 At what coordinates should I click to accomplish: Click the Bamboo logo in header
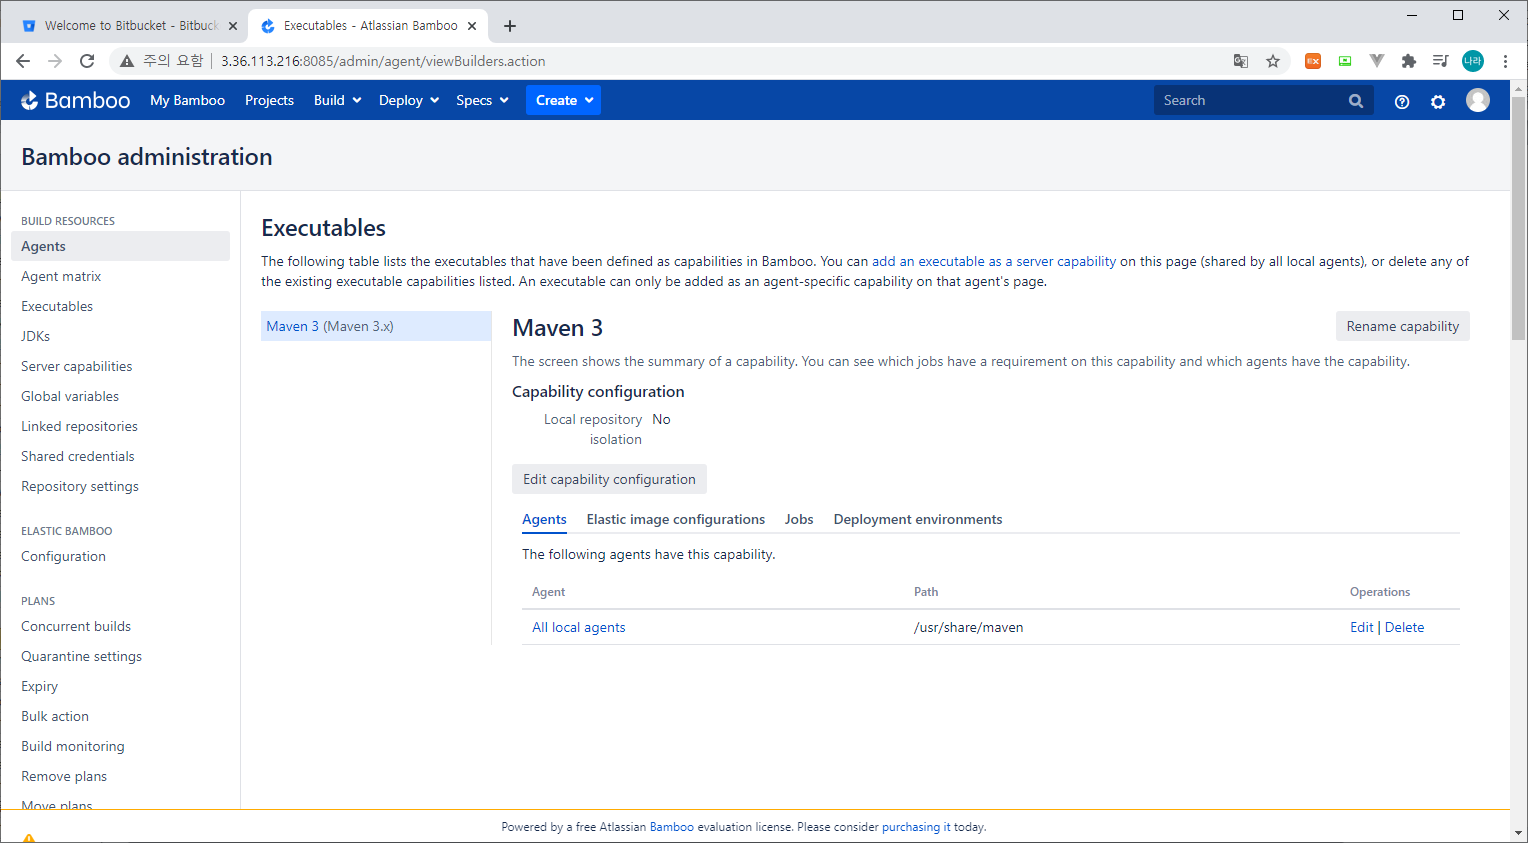point(76,100)
